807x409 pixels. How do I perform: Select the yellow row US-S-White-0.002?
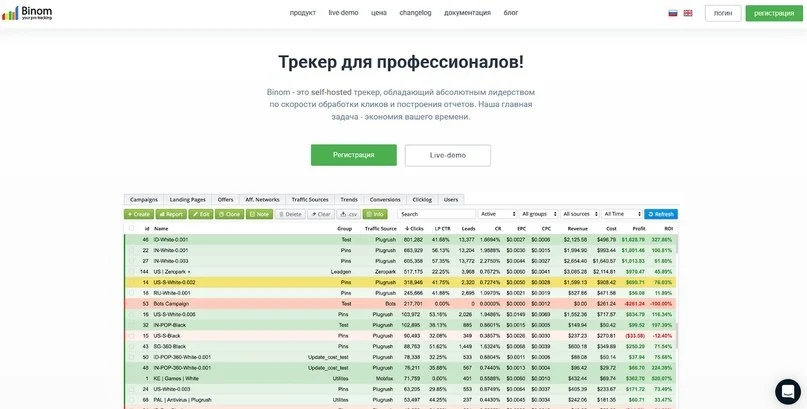[400, 282]
